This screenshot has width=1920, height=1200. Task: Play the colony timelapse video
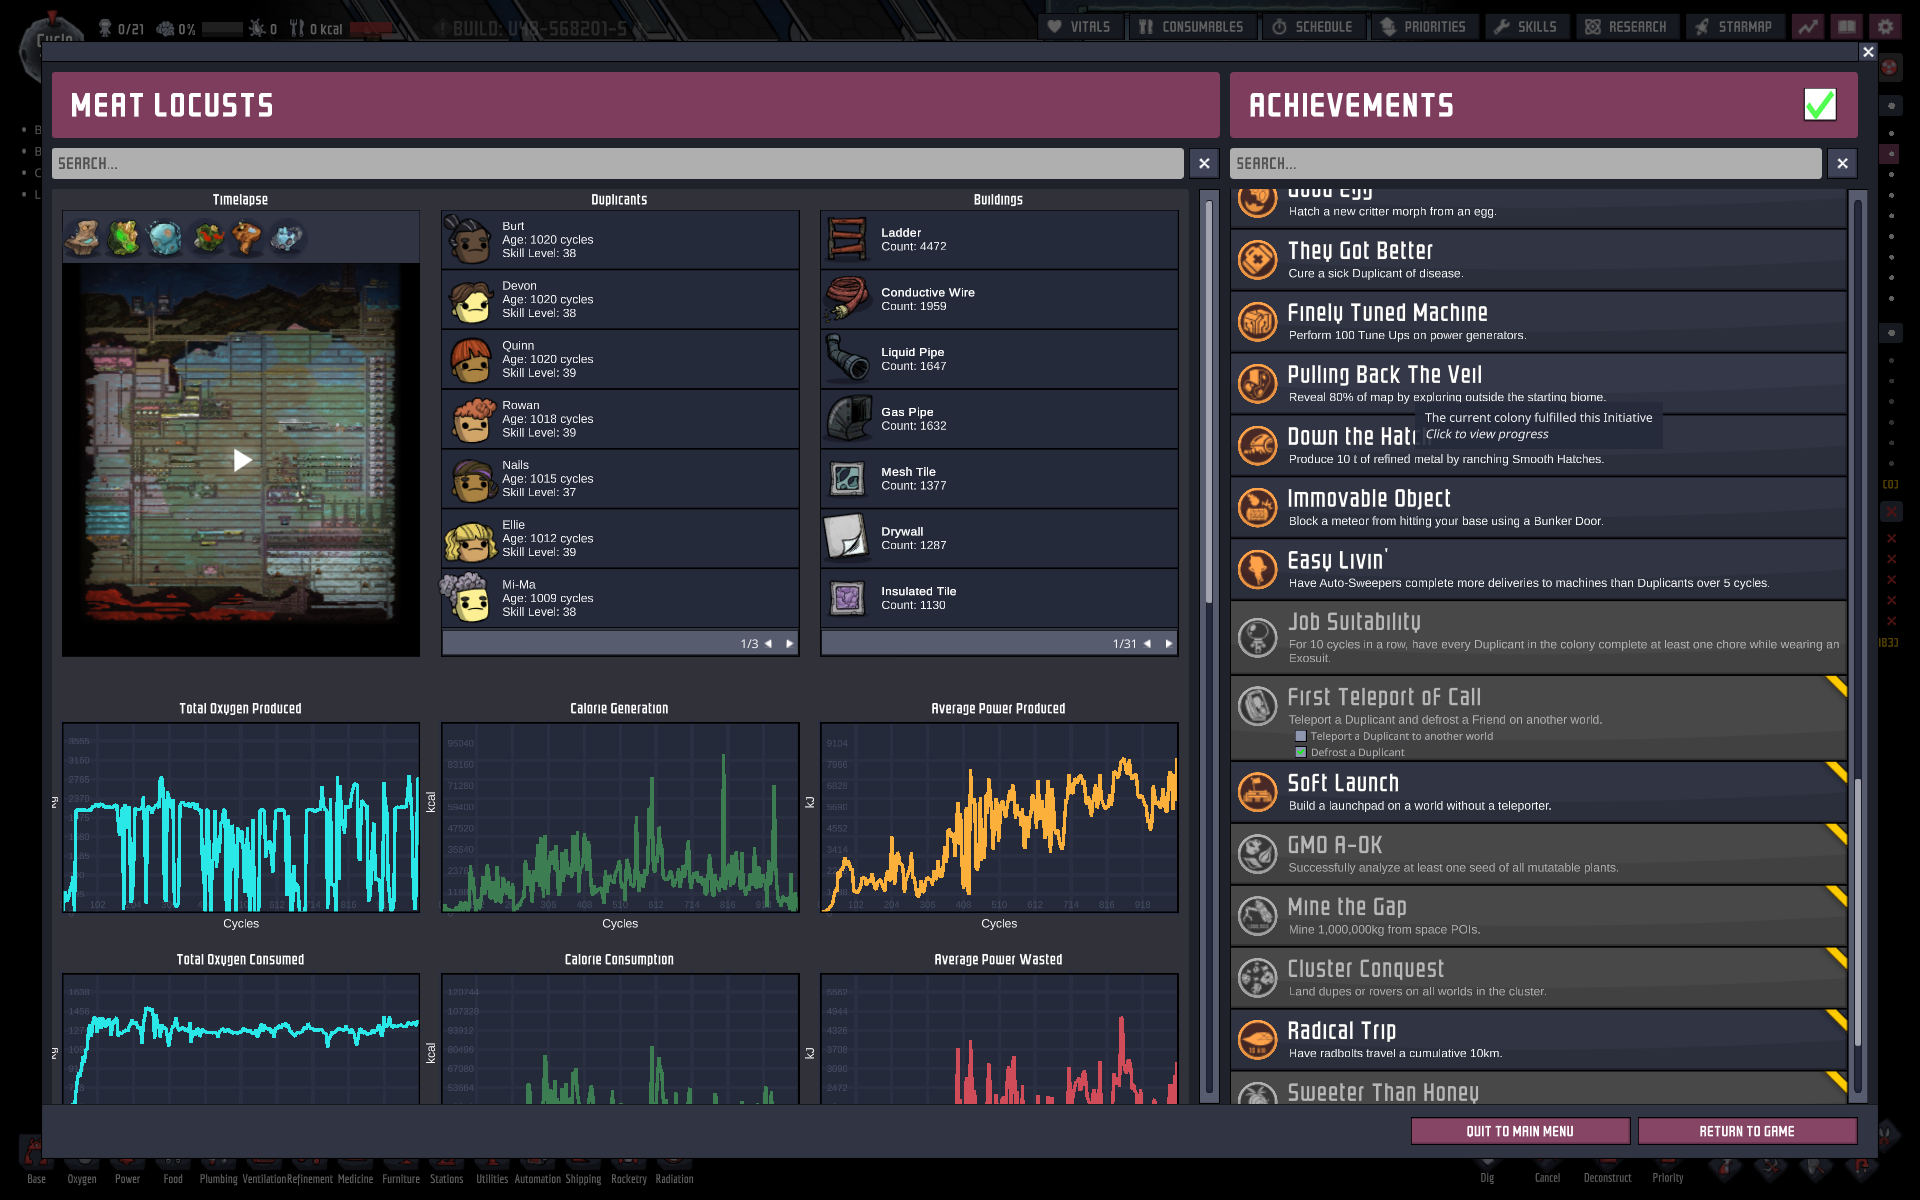pos(242,460)
